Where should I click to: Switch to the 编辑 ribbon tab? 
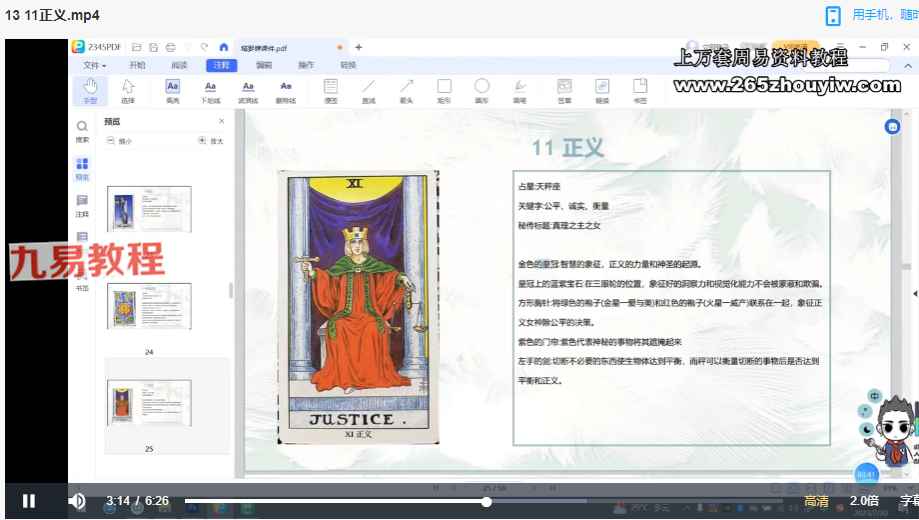pos(264,65)
